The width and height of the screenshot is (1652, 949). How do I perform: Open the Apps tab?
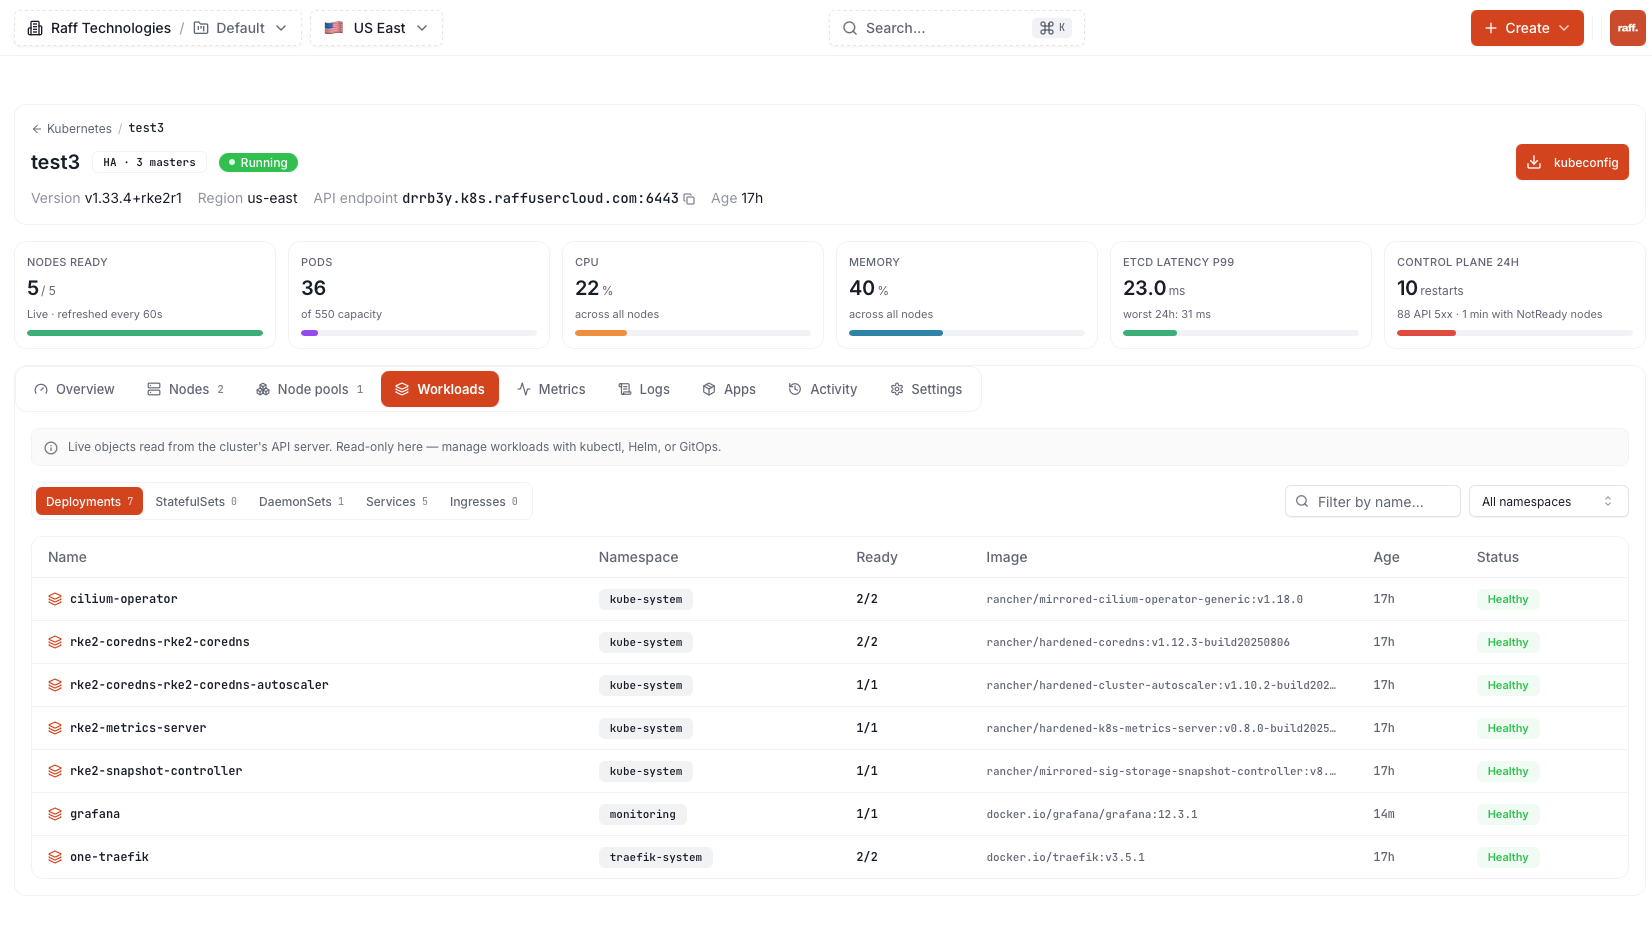[729, 389]
